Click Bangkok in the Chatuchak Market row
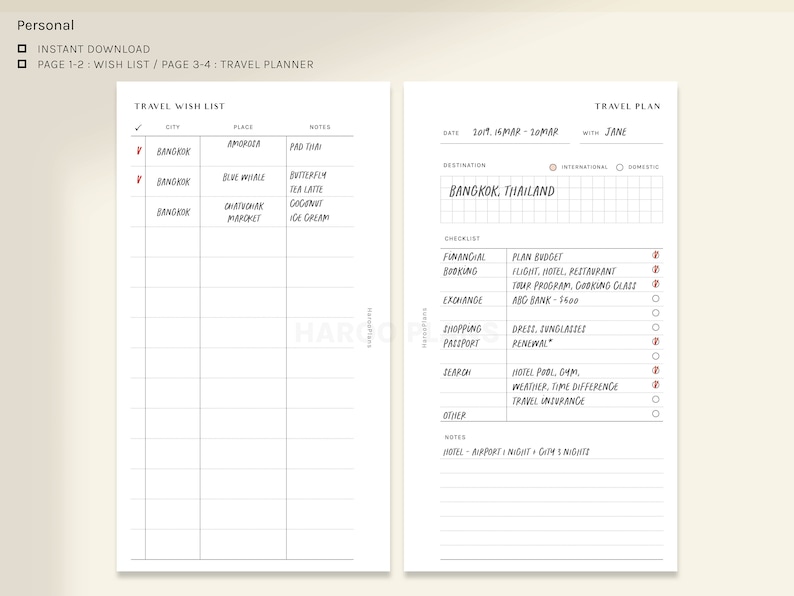Viewport: 794px width, 596px height. 174,212
